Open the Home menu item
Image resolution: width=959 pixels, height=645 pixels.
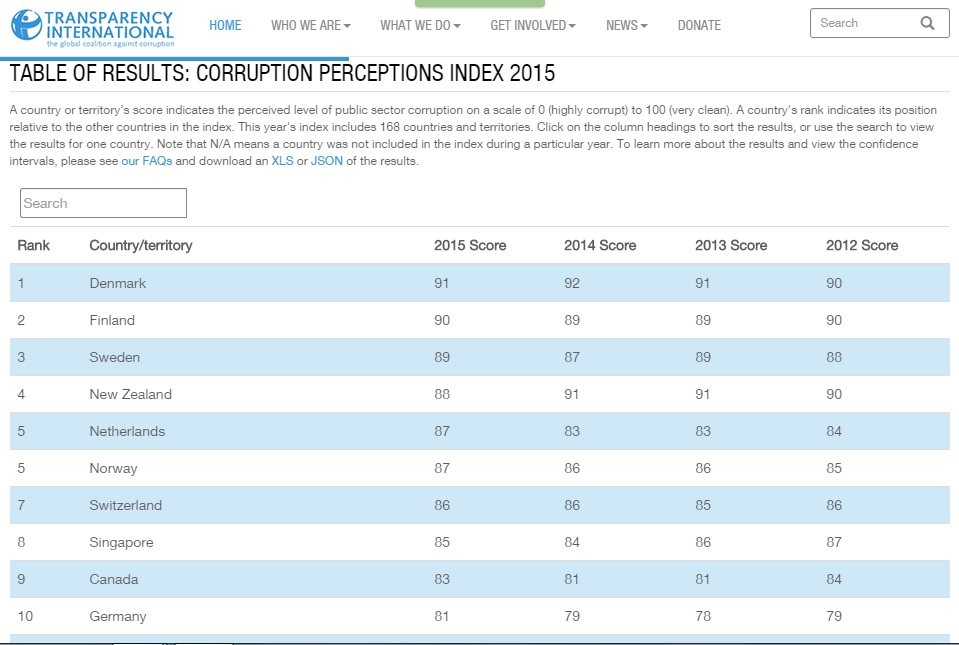tap(225, 25)
